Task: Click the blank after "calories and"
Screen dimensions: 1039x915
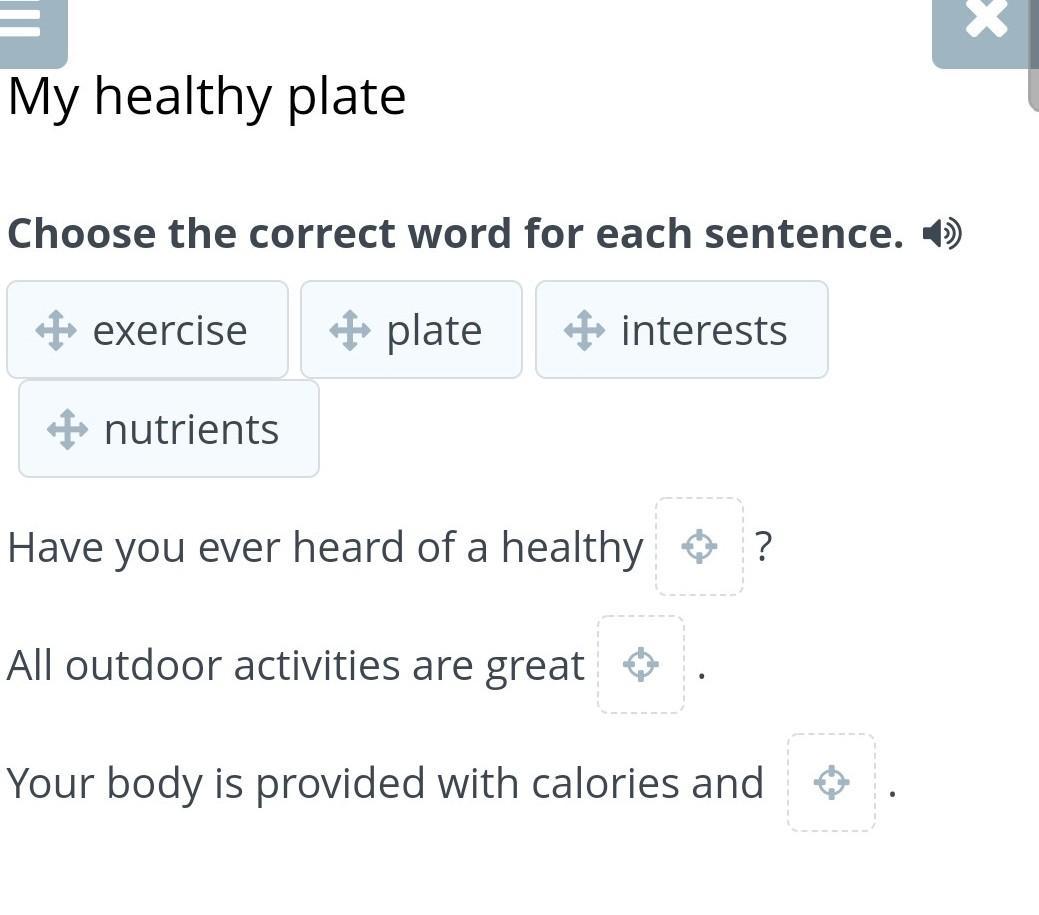Action: (831, 783)
